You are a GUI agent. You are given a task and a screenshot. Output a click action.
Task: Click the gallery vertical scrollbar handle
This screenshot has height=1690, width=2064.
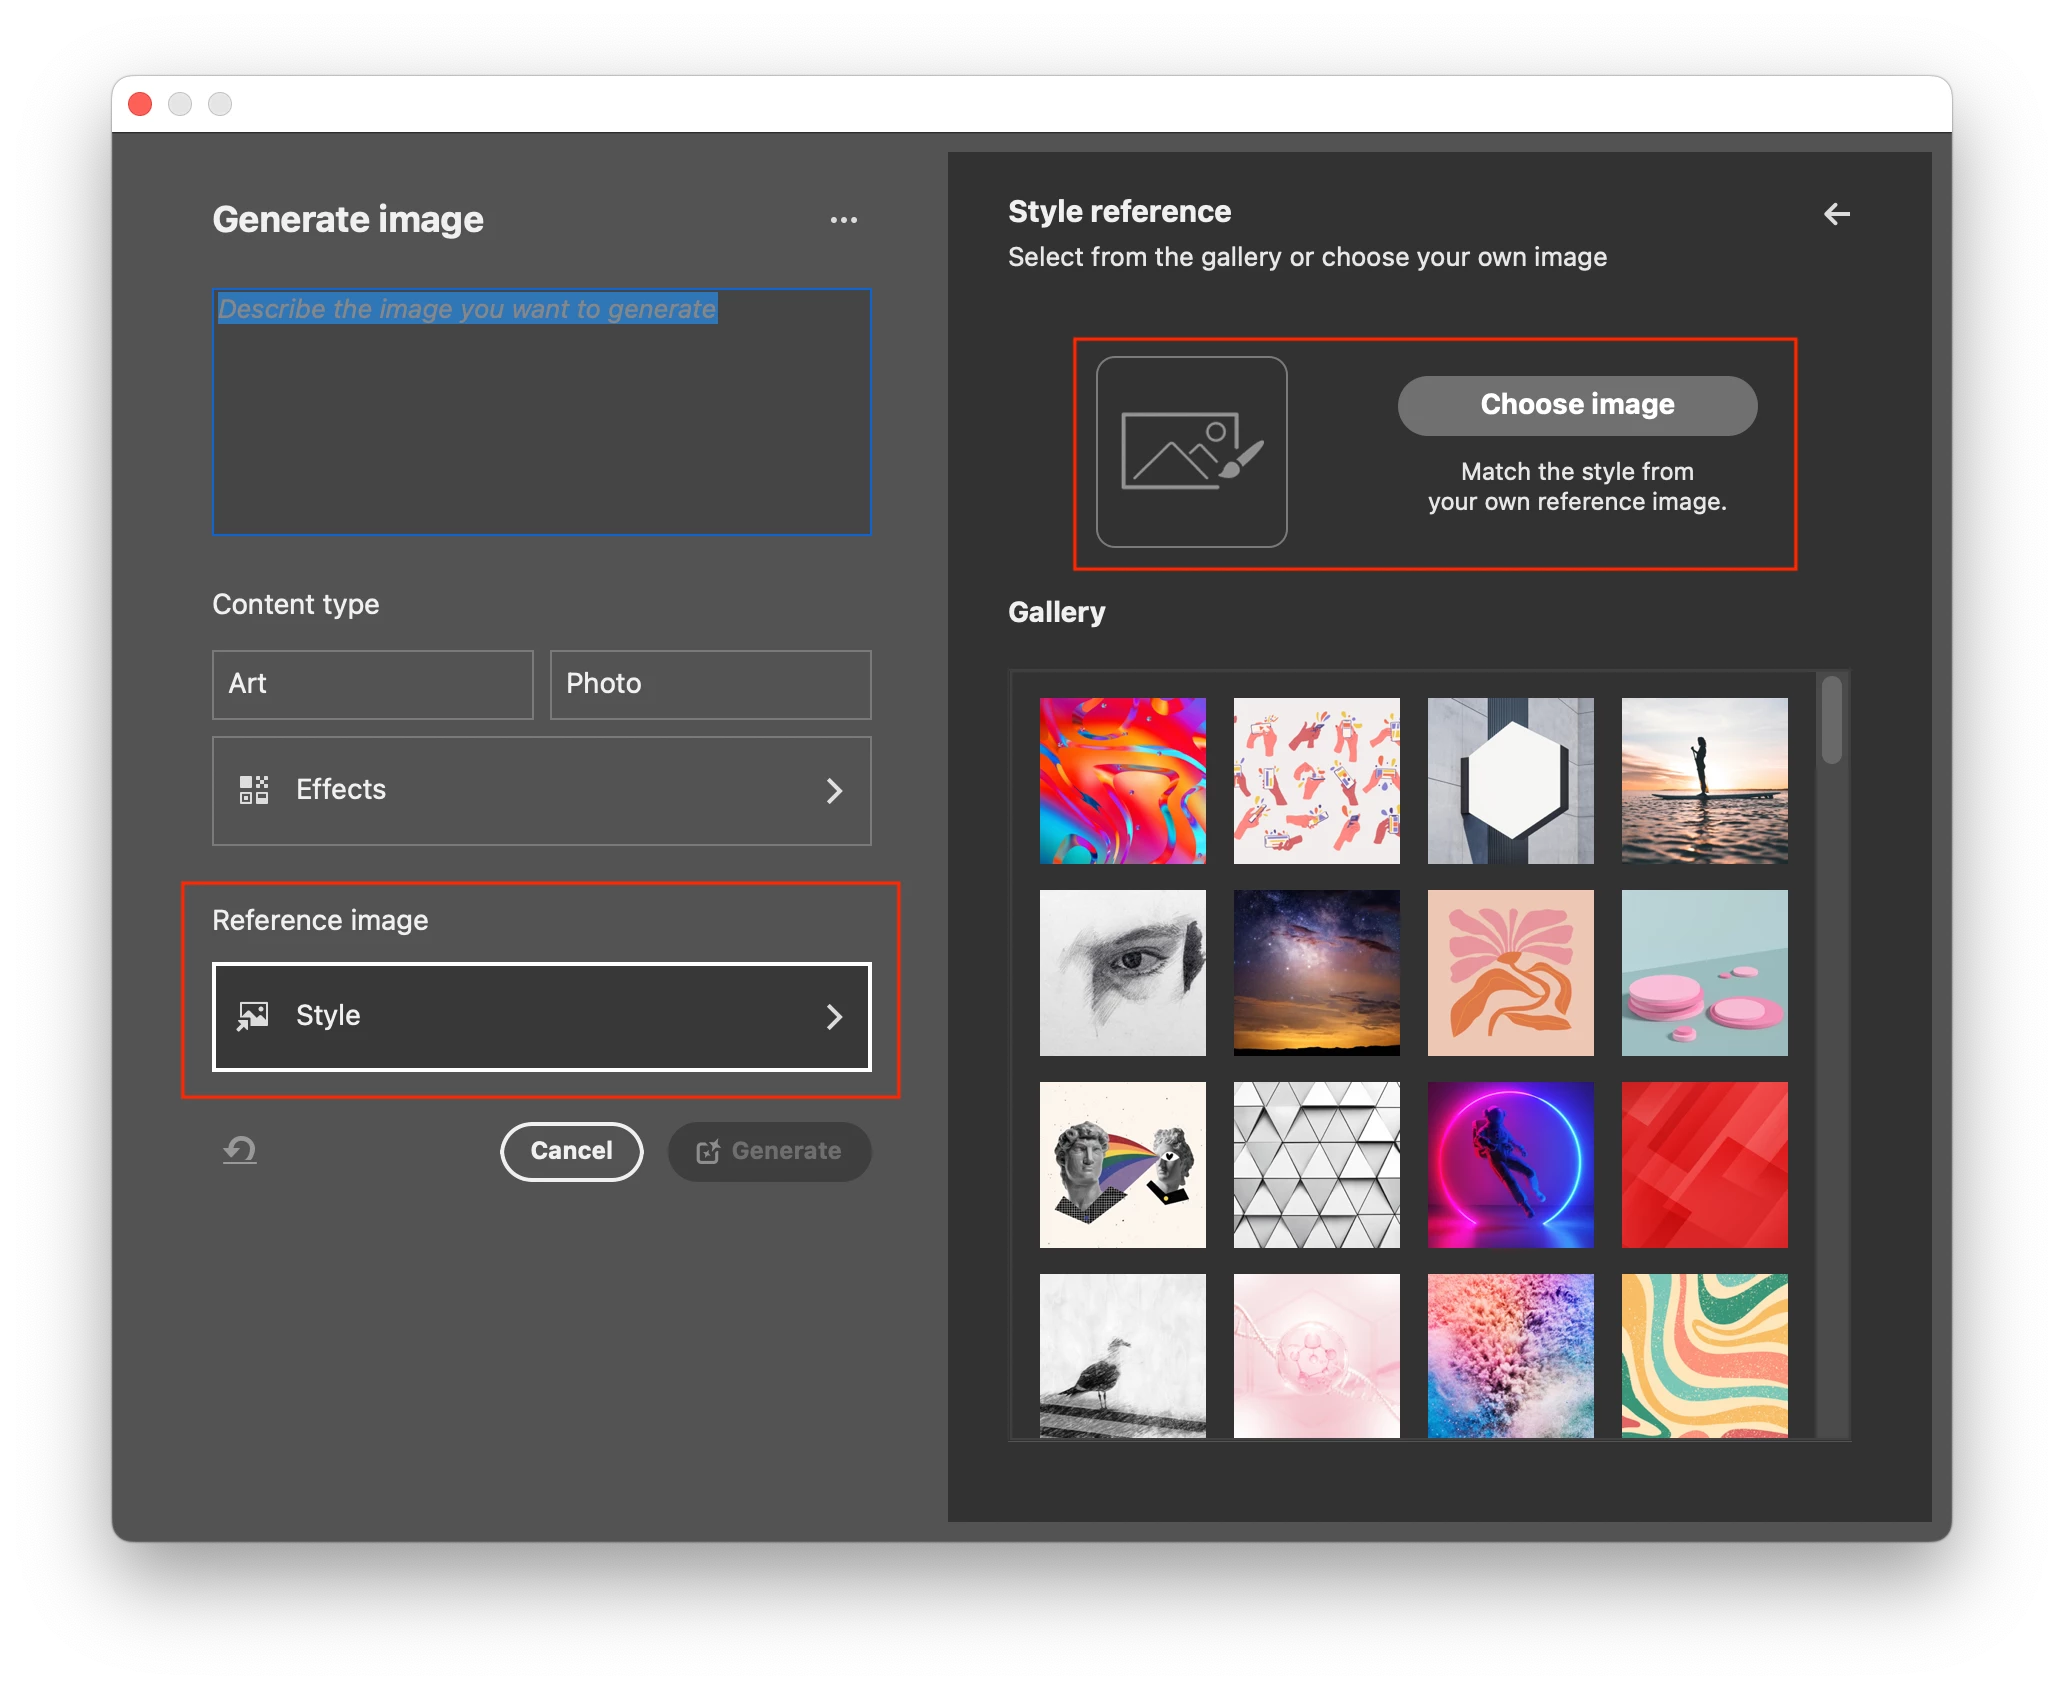[1831, 720]
